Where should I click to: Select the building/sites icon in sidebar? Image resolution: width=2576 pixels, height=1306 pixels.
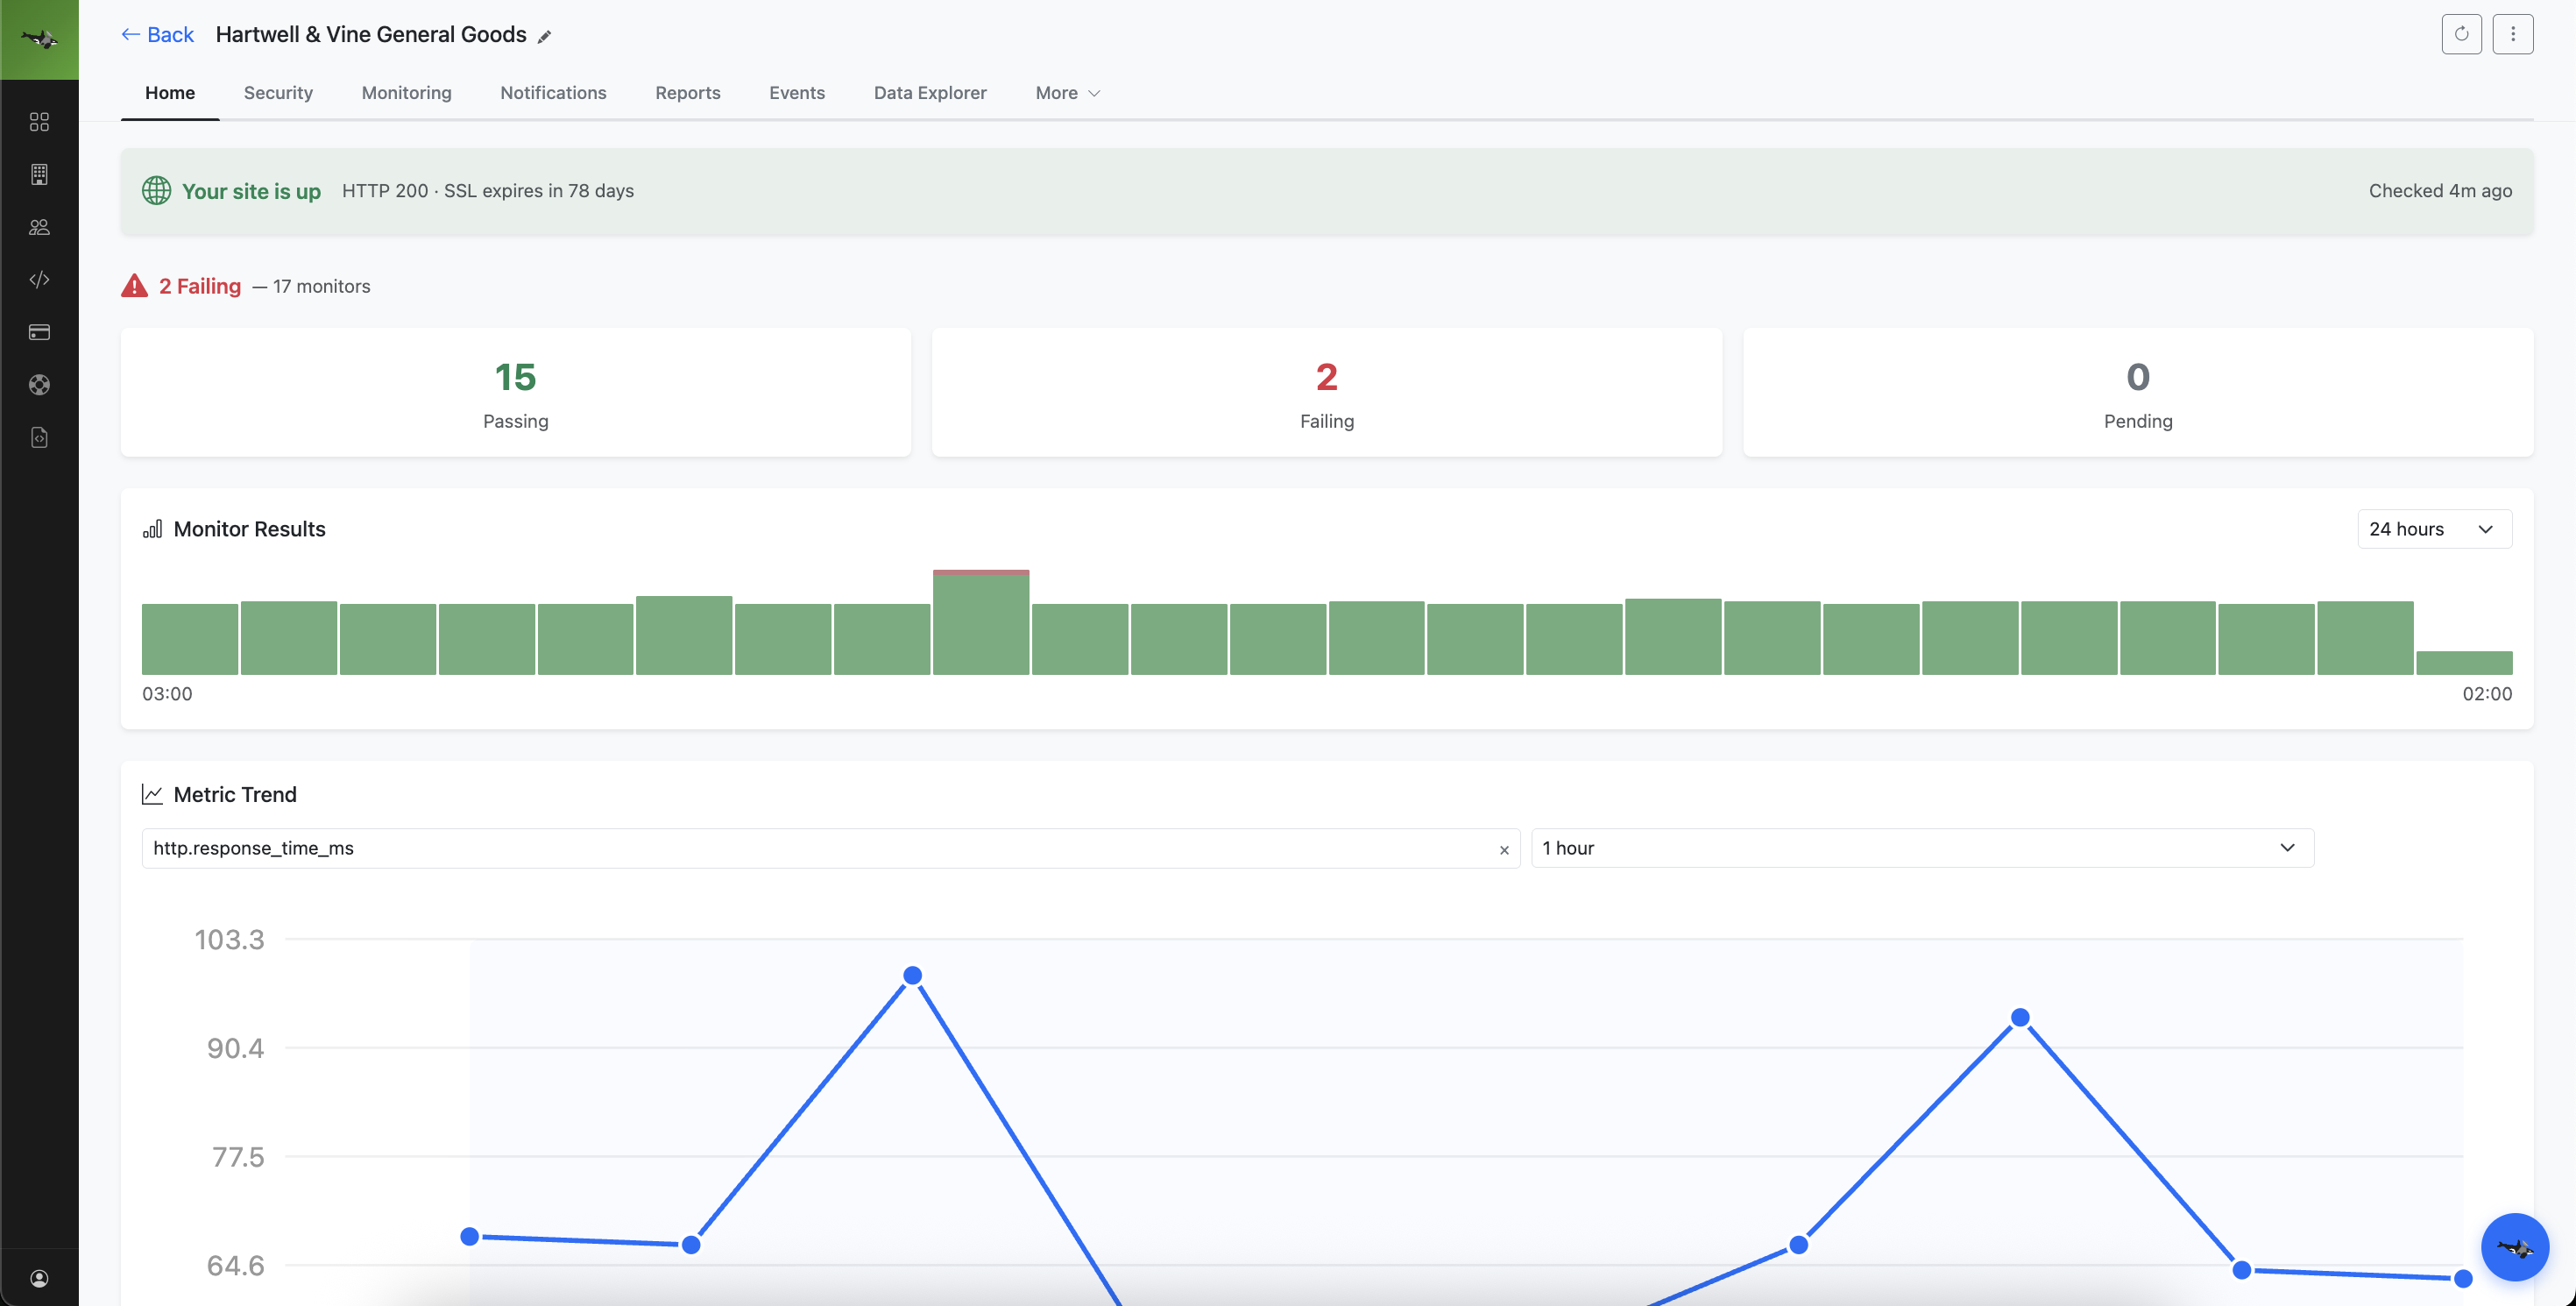click(x=39, y=174)
